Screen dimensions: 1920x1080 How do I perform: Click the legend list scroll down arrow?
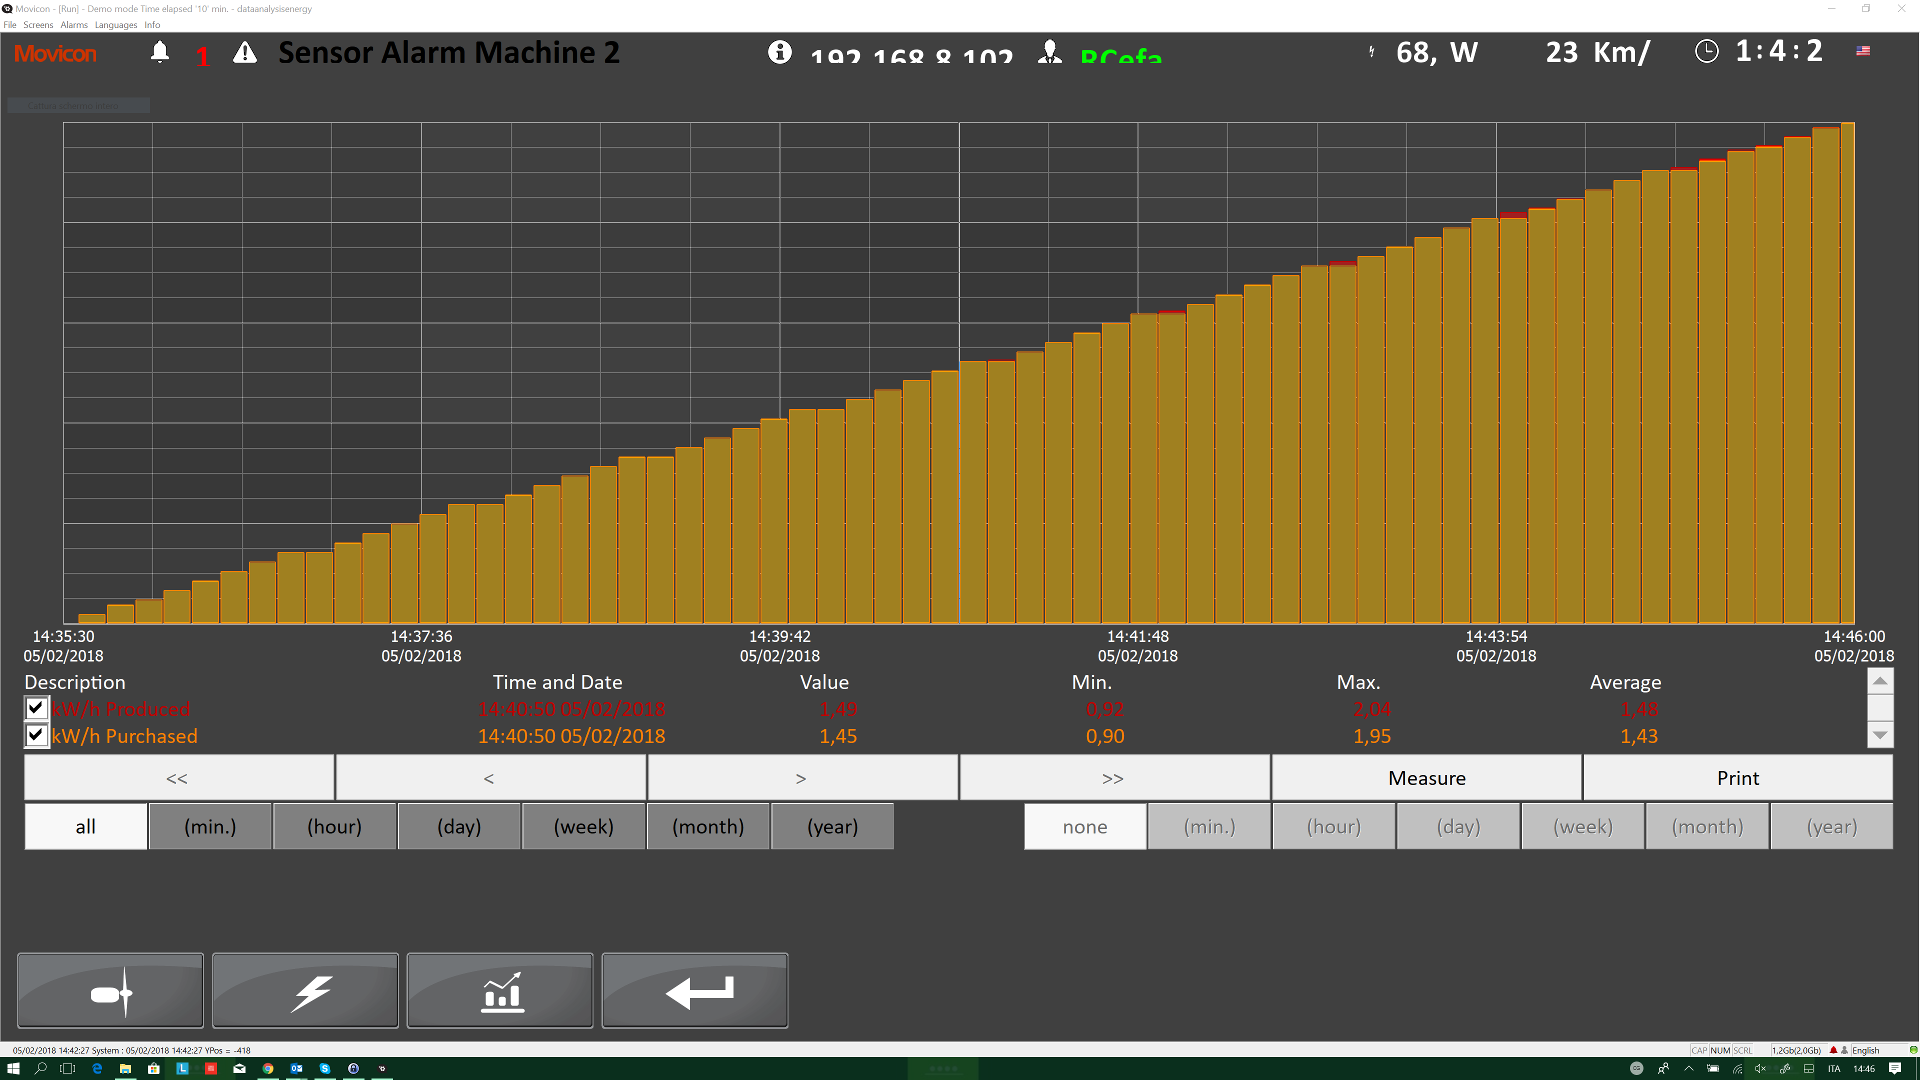tap(1880, 735)
